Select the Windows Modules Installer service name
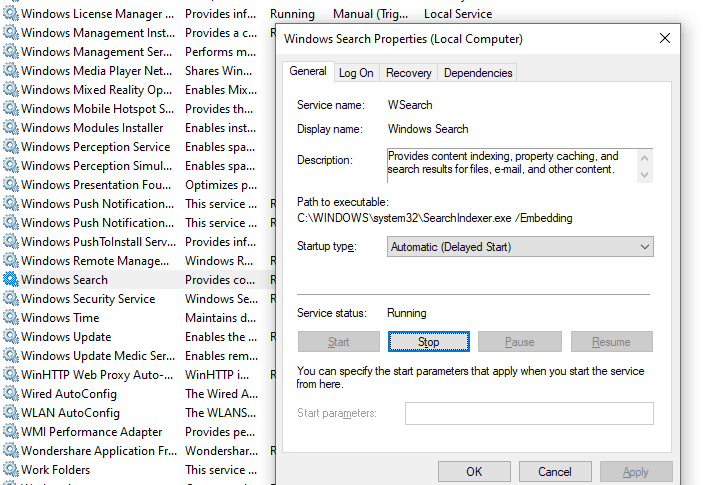Screen dimensions: 712x485 (x=92, y=128)
